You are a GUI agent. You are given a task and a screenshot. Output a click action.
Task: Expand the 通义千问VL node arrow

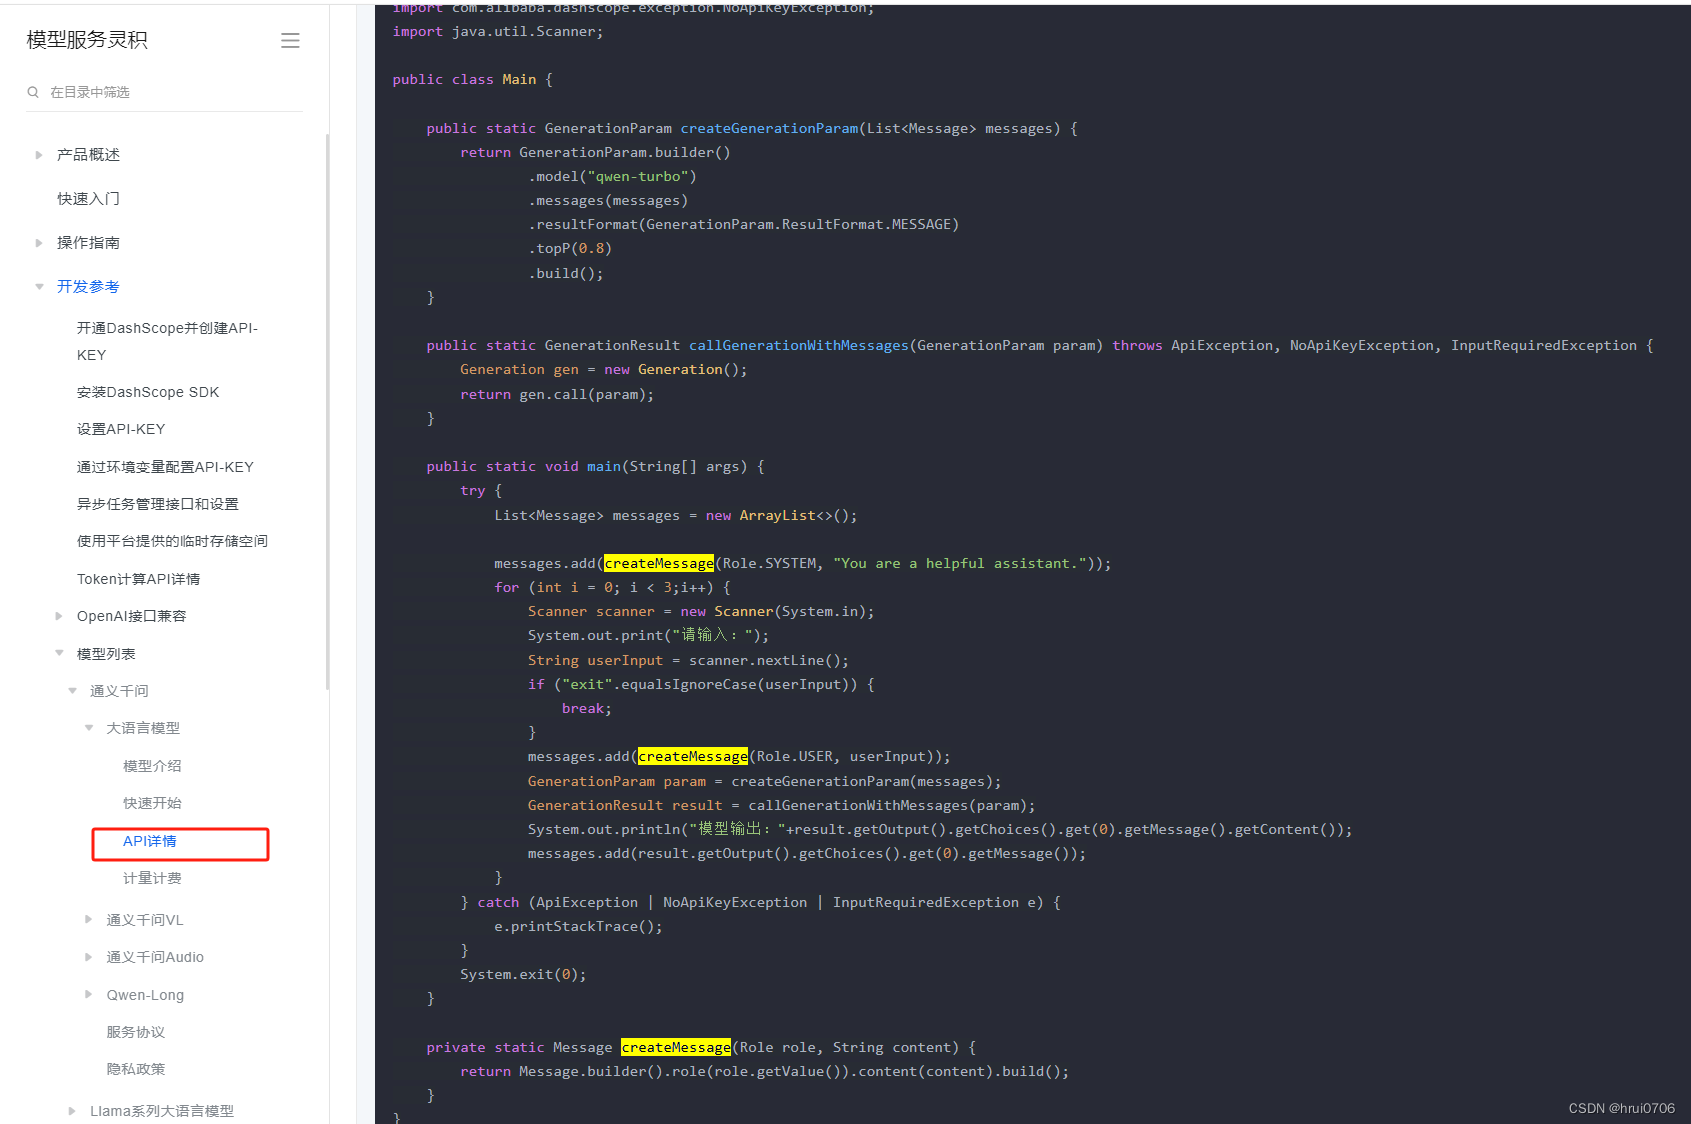tap(89, 919)
